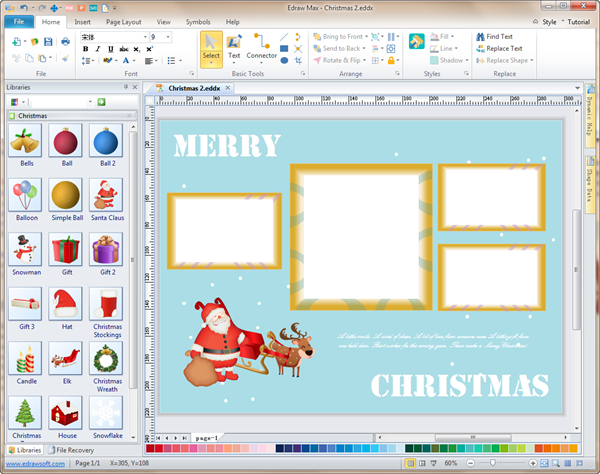The image size is (600, 474).
Task: Toggle Underline formatting
Action: 111,49
